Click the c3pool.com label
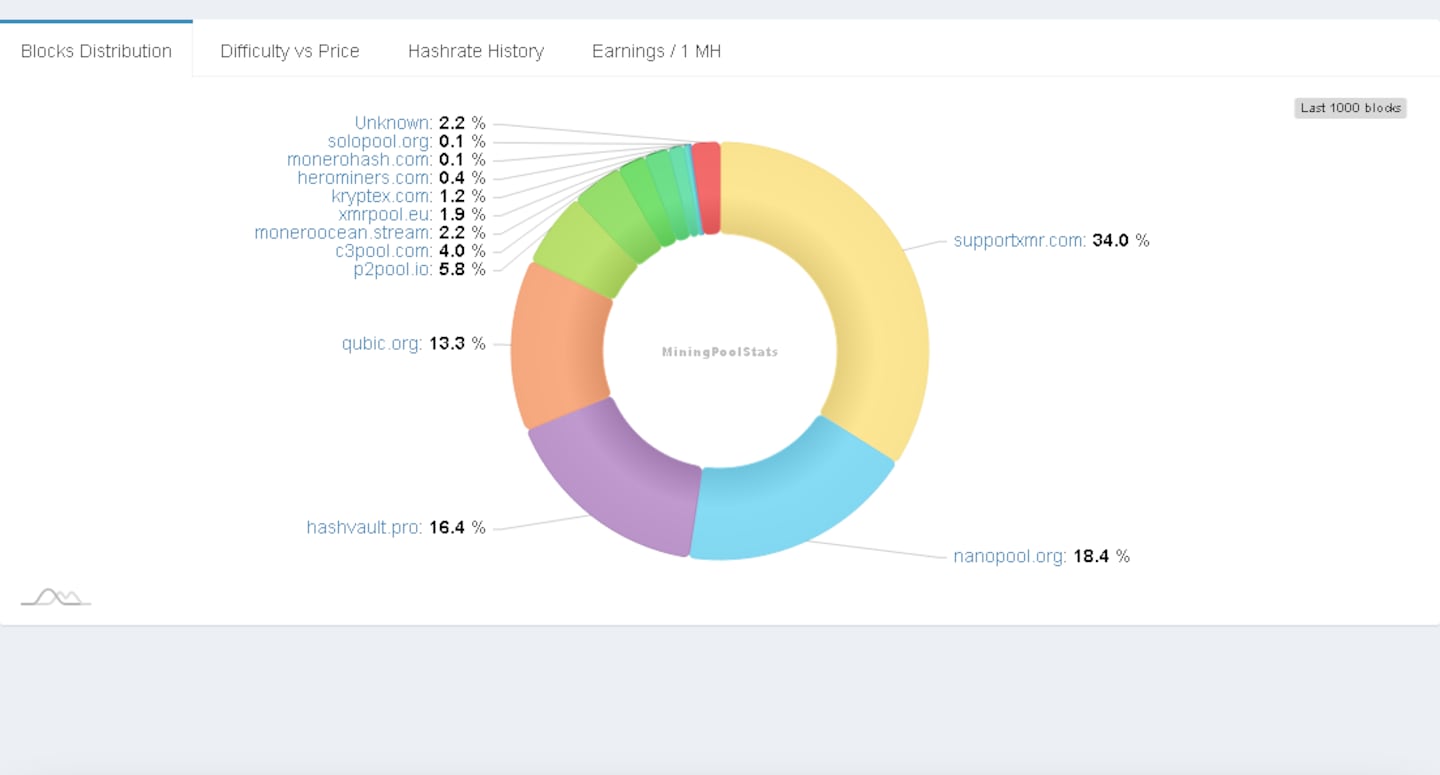The image size is (1440, 775). pos(384,251)
